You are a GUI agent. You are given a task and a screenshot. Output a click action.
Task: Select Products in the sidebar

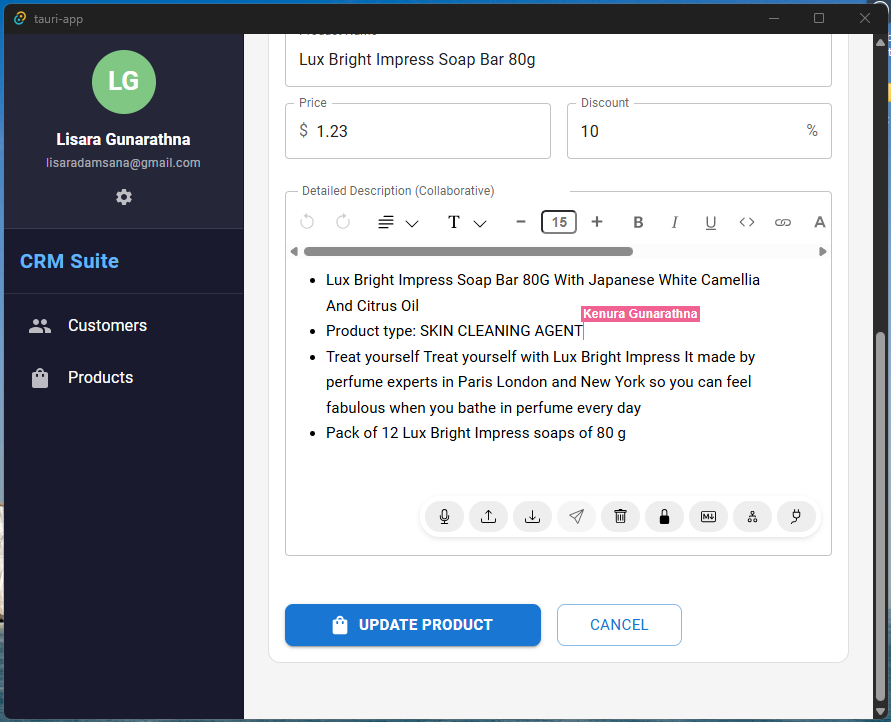[x=100, y=377]
